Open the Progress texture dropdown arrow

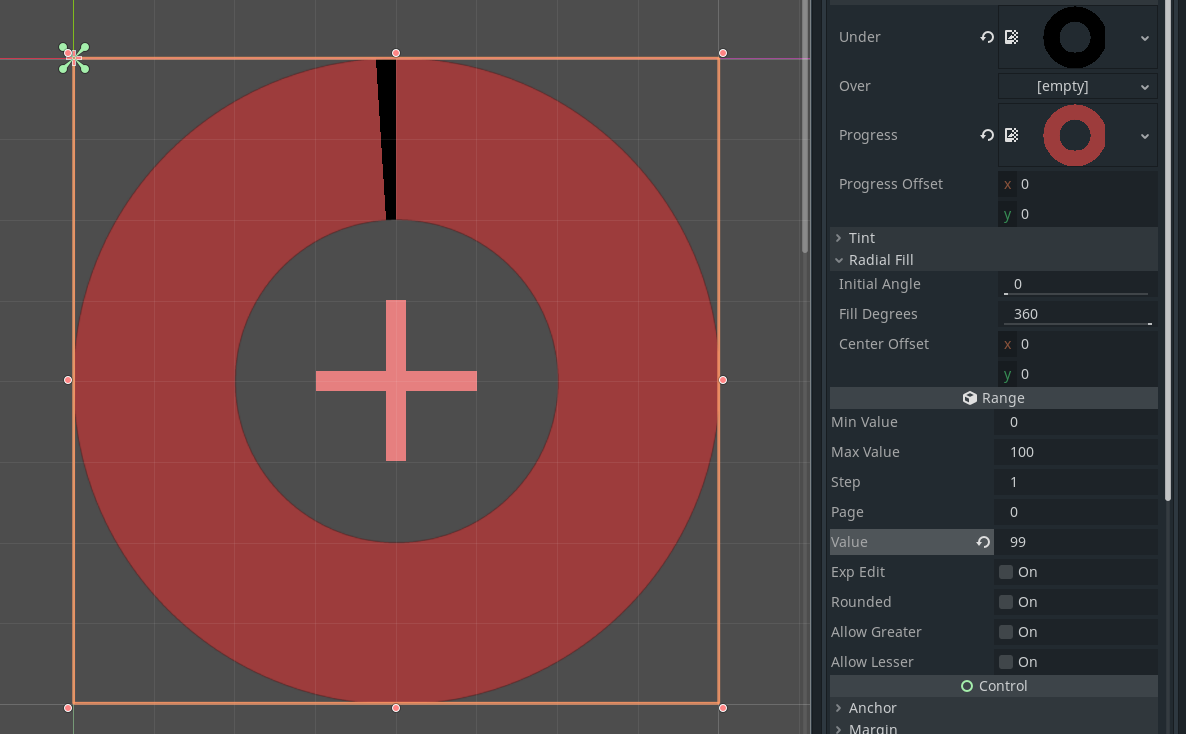[x=1146, y=134]
